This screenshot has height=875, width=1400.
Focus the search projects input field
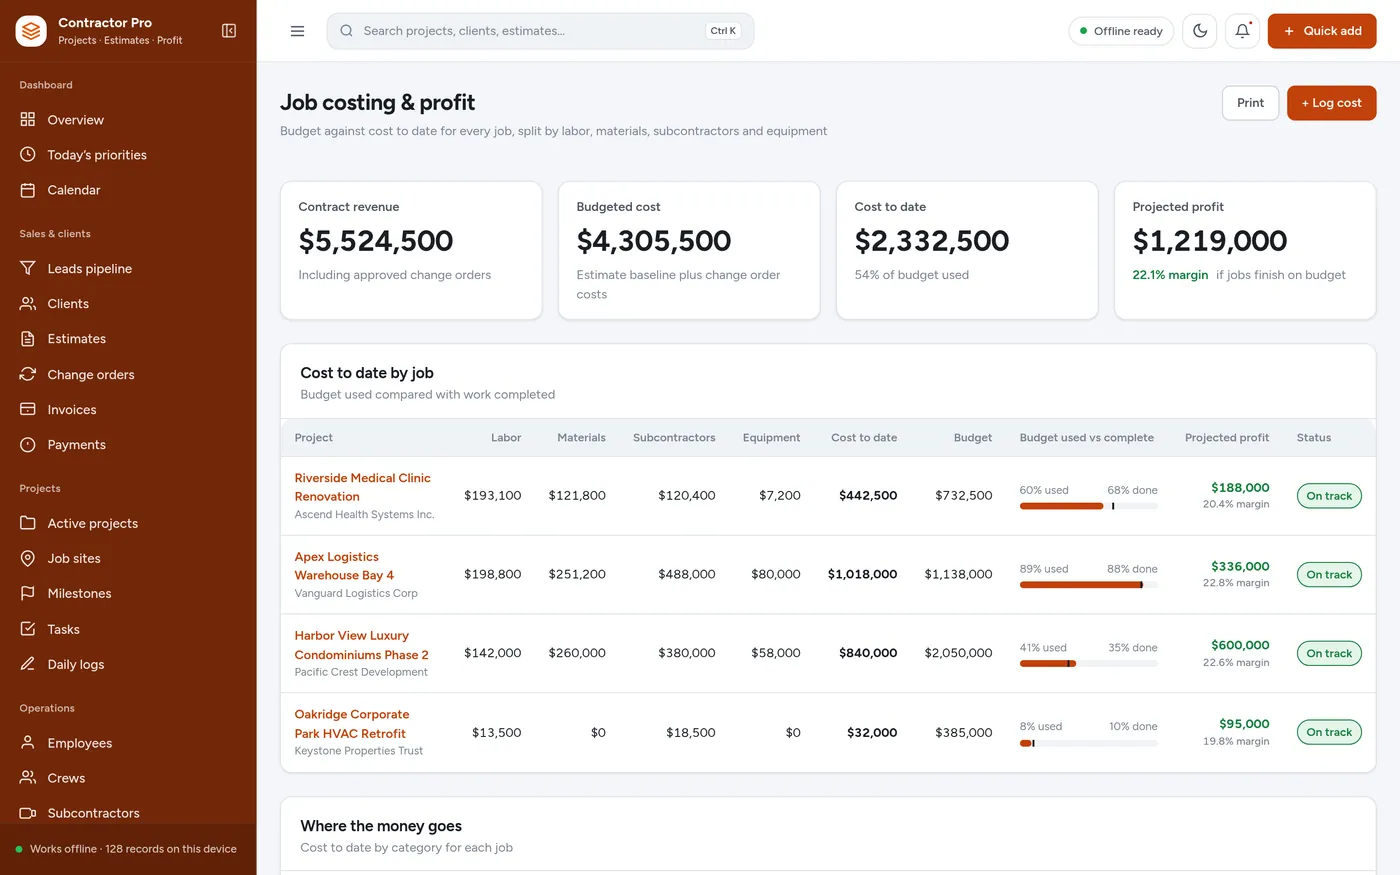pyautogui.click(x=540, y=31)
